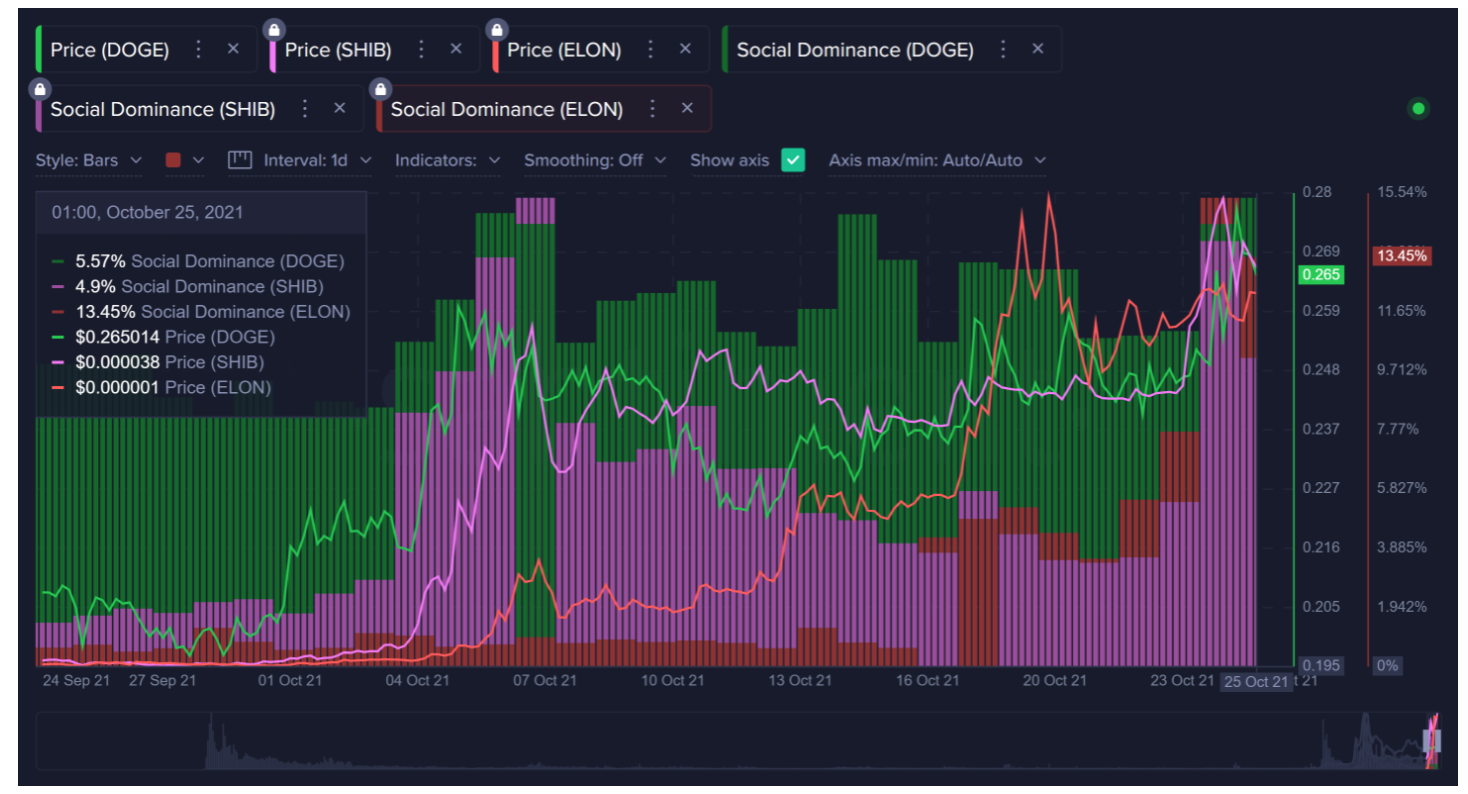Click the 01 Oct 21 axis date
Viewport: 1468px width, 794px height.
tap(291, 681)
